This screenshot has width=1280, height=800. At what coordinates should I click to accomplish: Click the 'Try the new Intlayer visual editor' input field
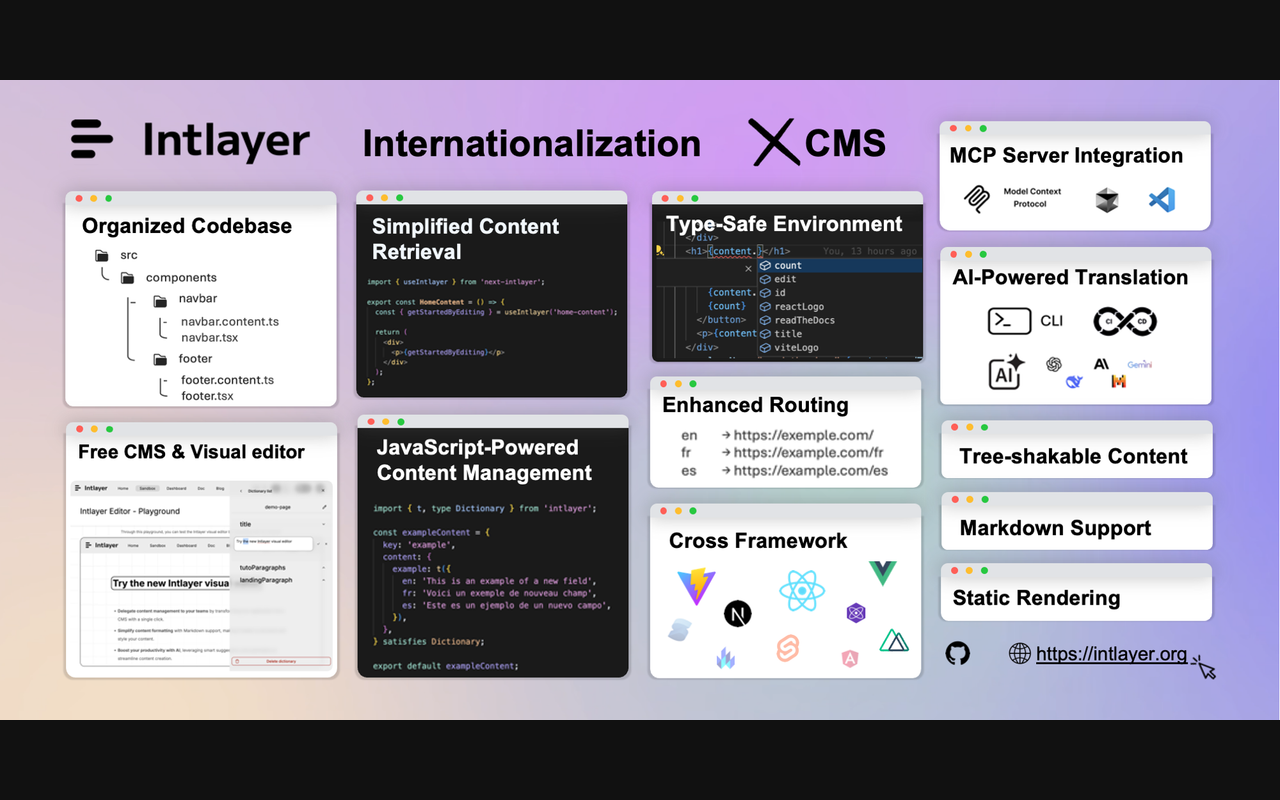(274, 542)
